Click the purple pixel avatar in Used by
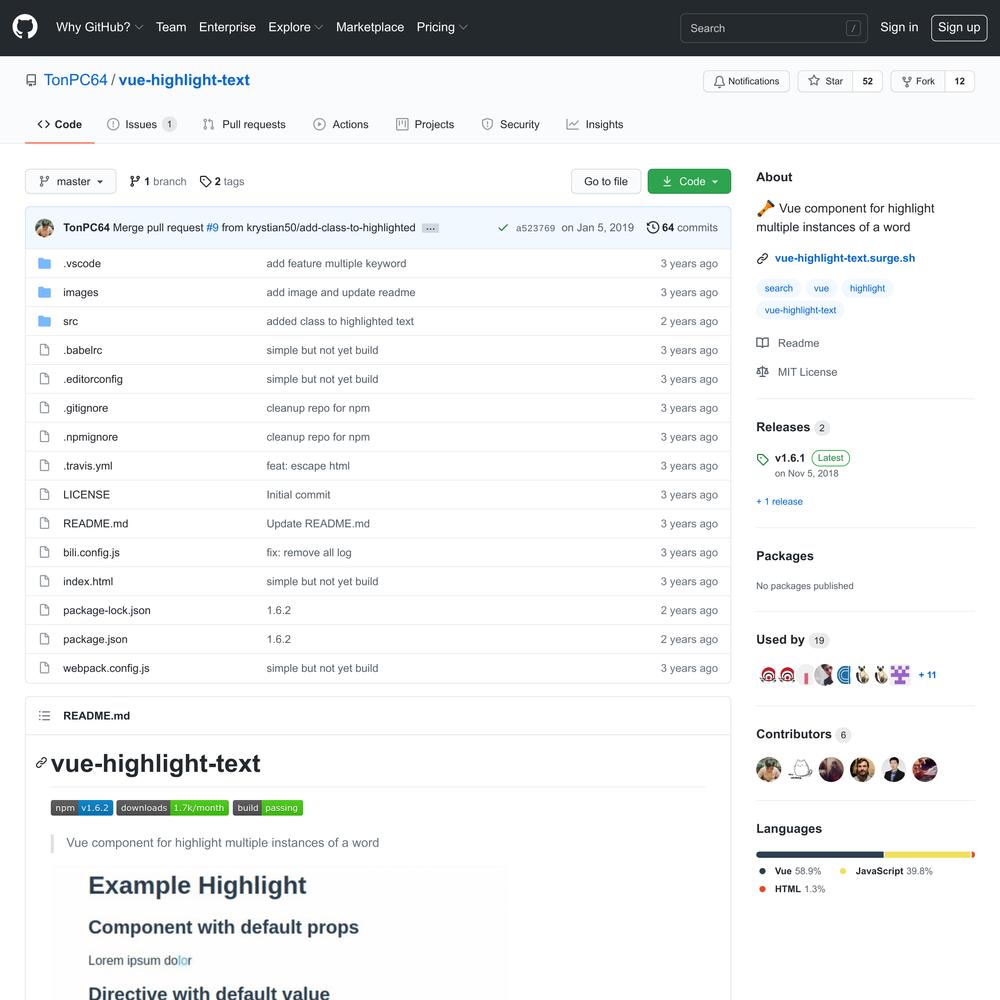Image resolution: width=1000 pixels, height=1000 pixels. [x=900, y=674]
